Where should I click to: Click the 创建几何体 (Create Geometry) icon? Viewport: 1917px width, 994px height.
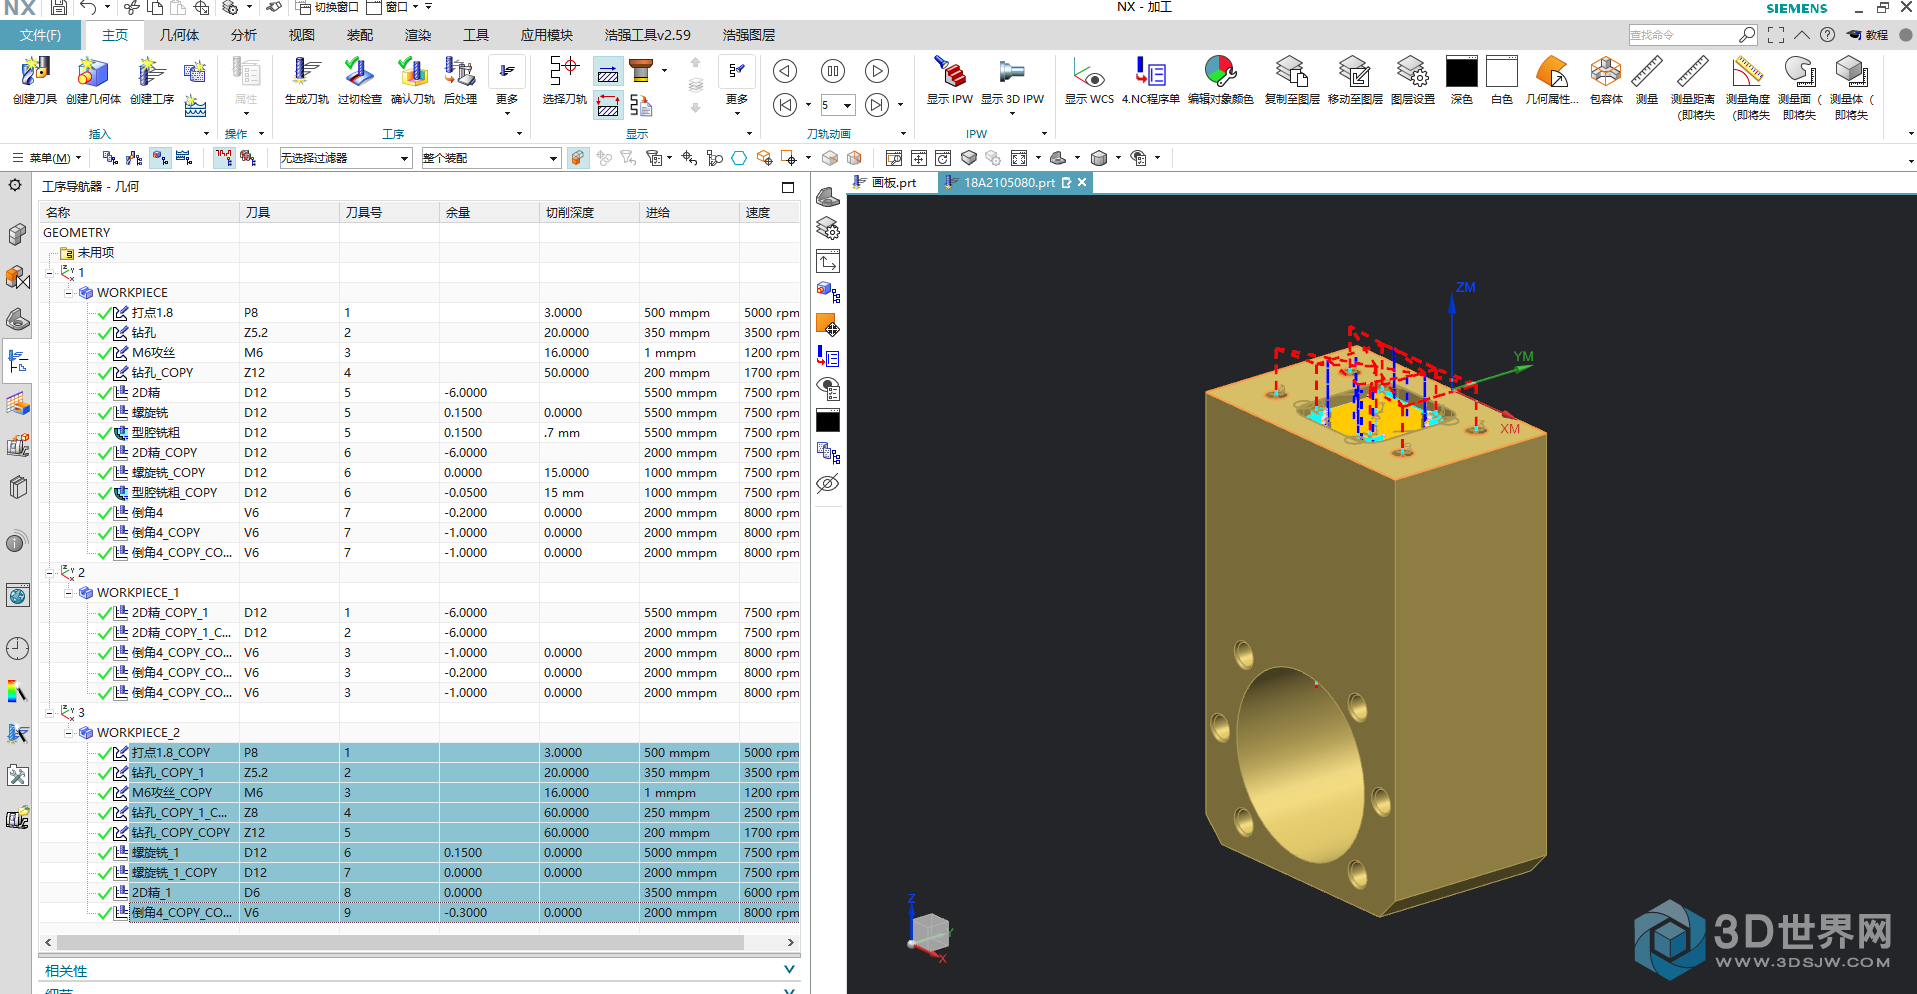click(93, 74)
